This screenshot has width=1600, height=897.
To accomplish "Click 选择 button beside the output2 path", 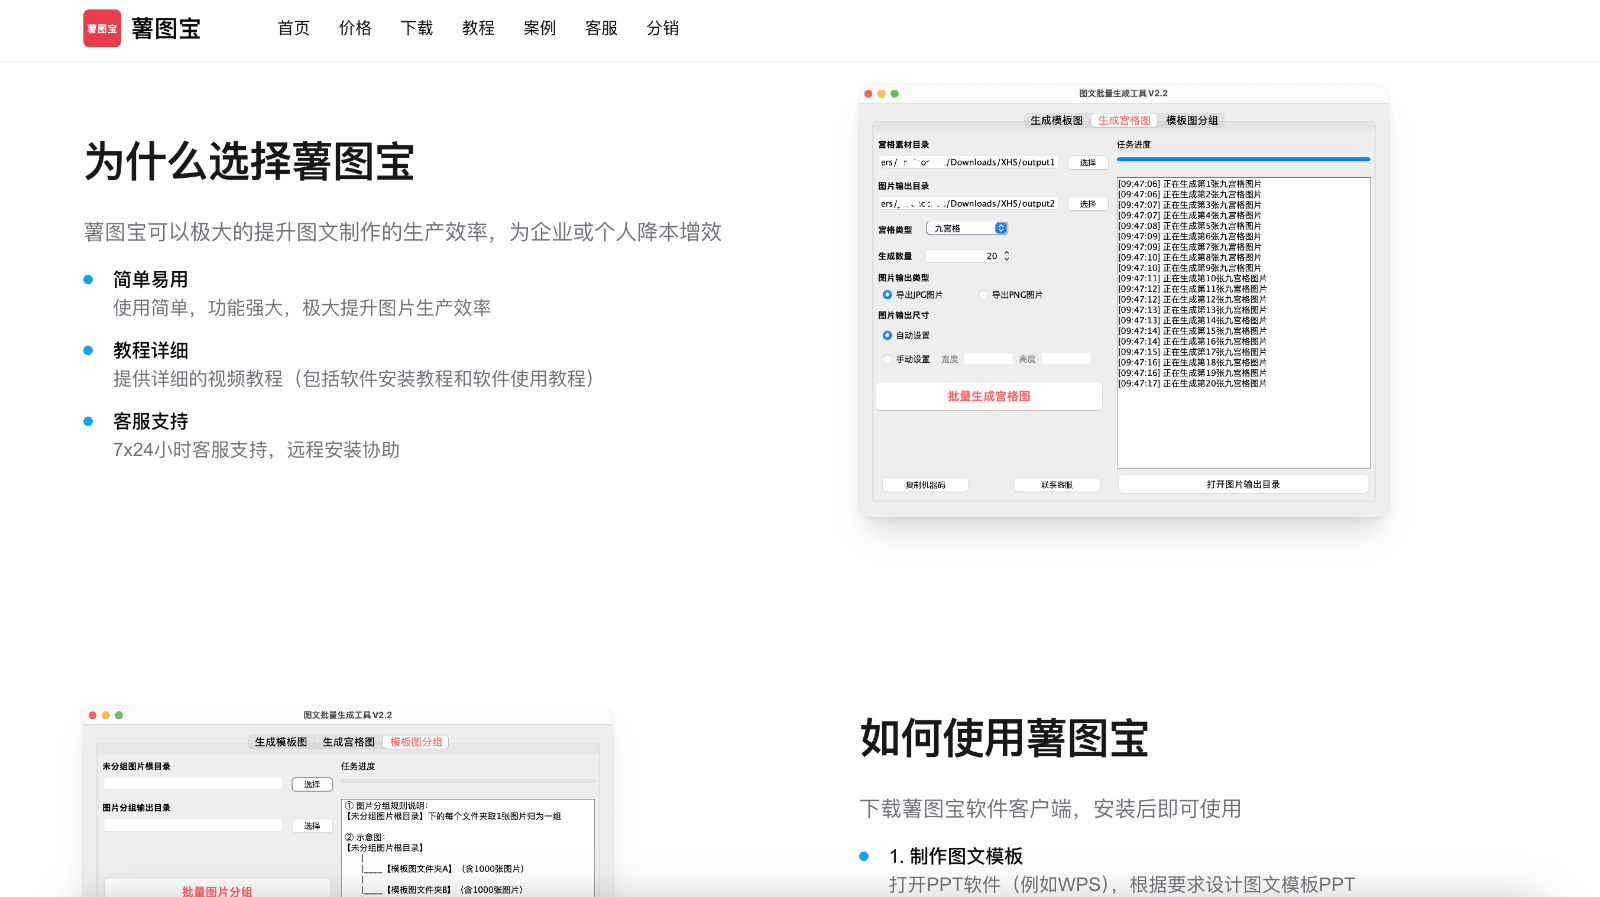I will coord(1088,203).
